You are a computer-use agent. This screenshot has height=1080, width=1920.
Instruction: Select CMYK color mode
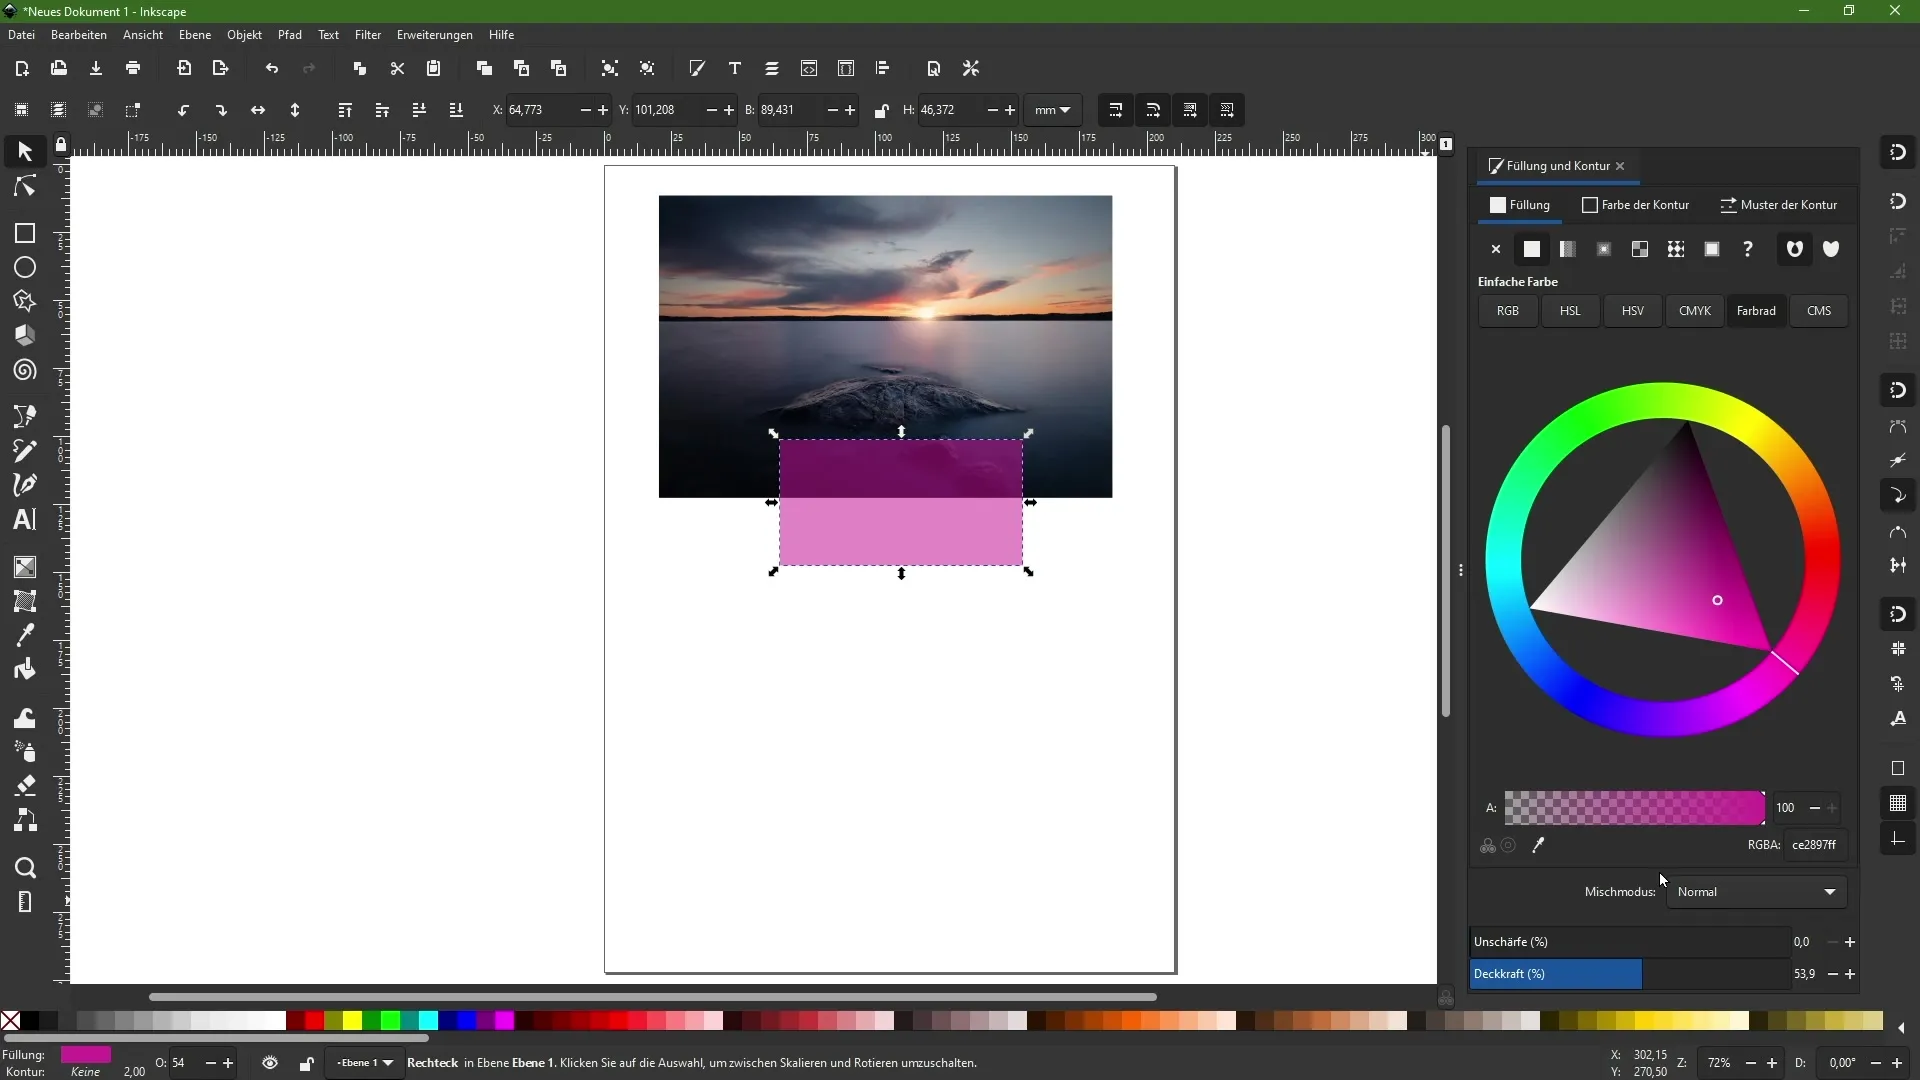point(1695,311)
